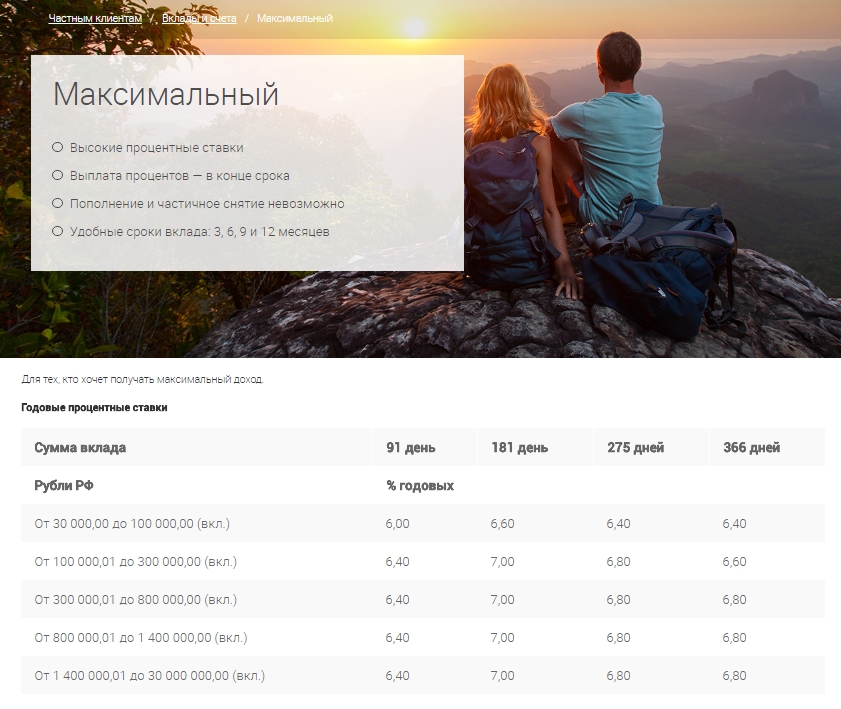Click the '275 дней' column header
Image resolution: width=841 pixels, height=709 pixels.
635,448
